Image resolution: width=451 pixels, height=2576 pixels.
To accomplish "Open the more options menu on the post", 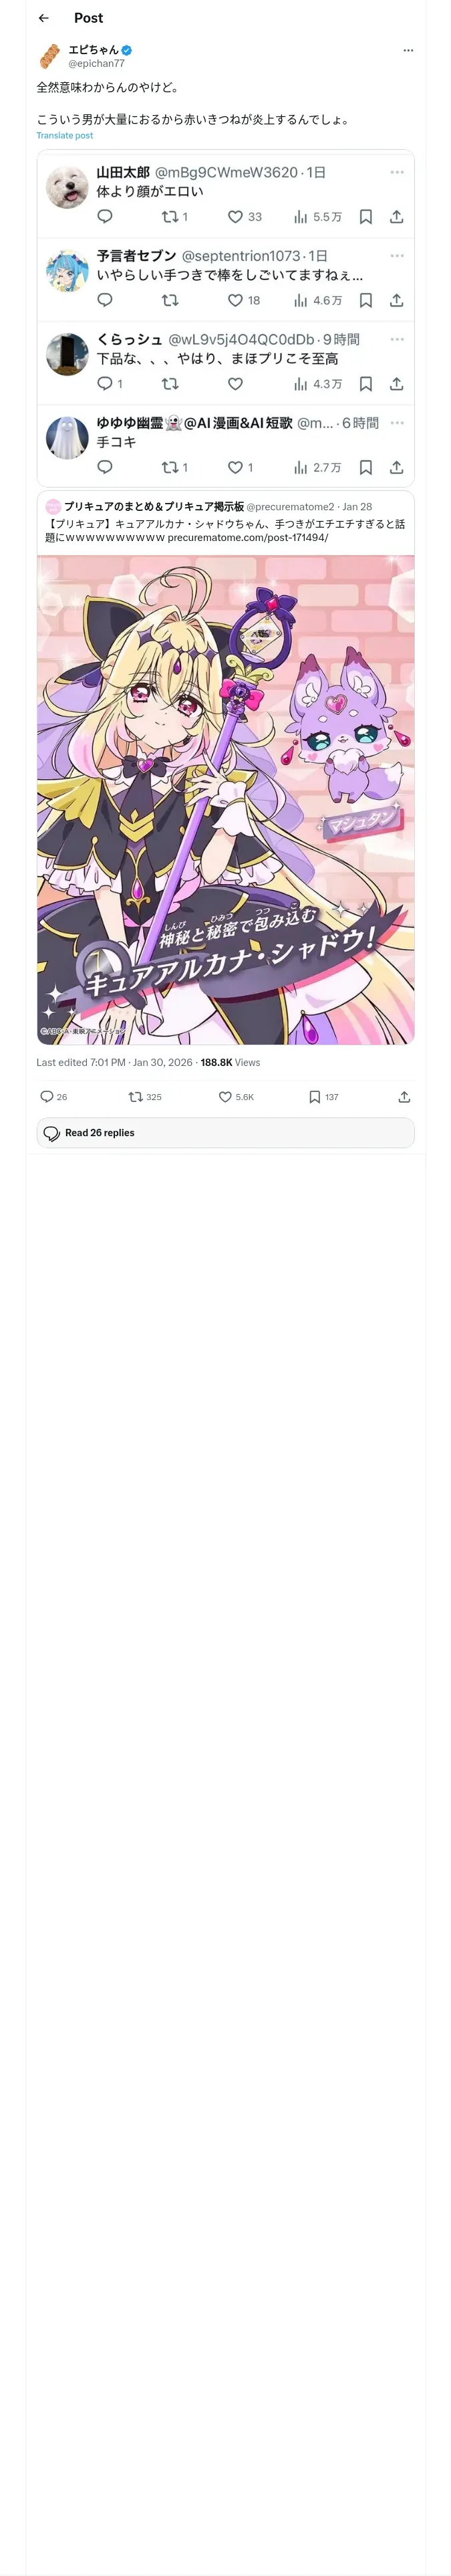I will tap(408, 50).
